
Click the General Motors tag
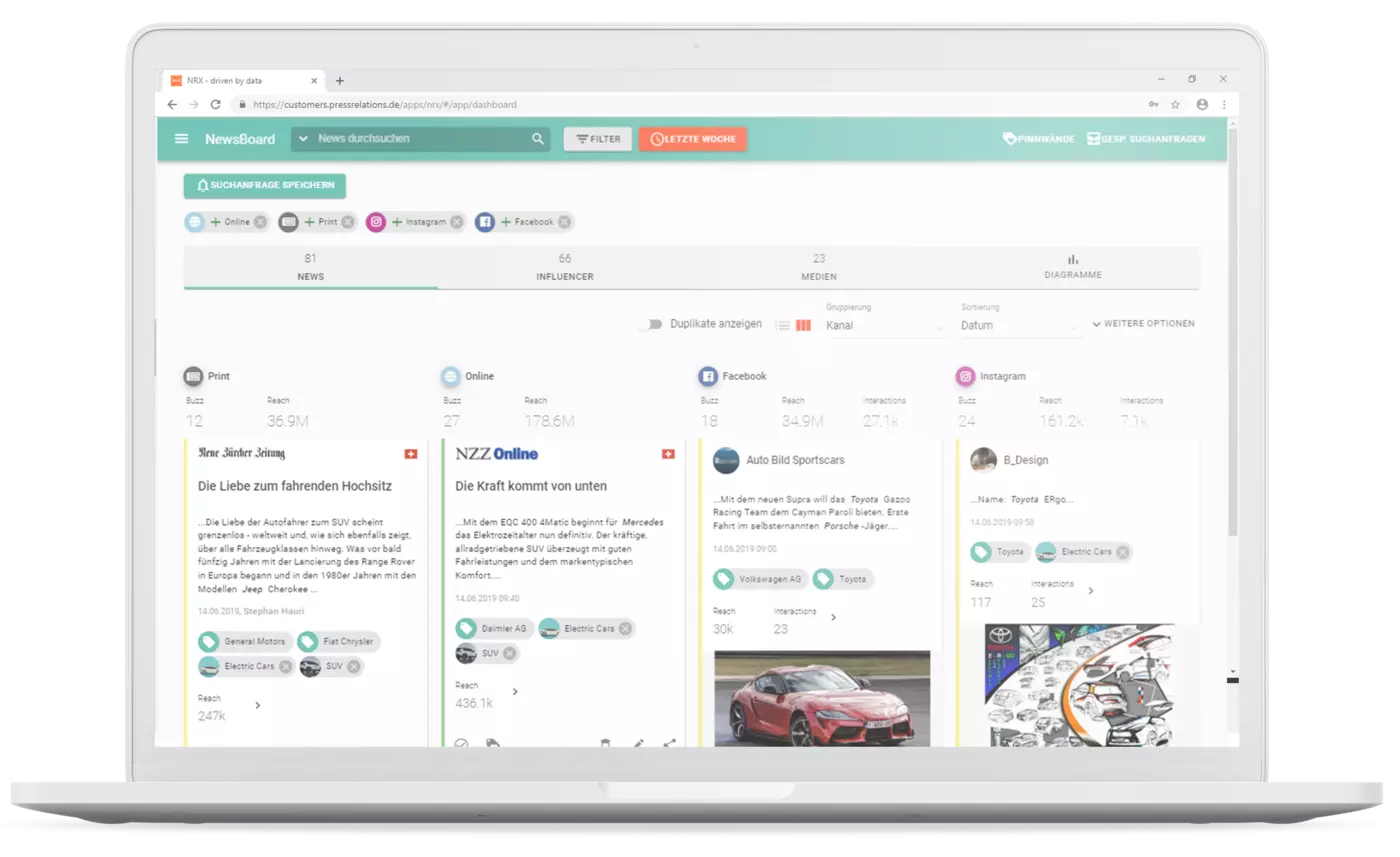click(246, 642)
